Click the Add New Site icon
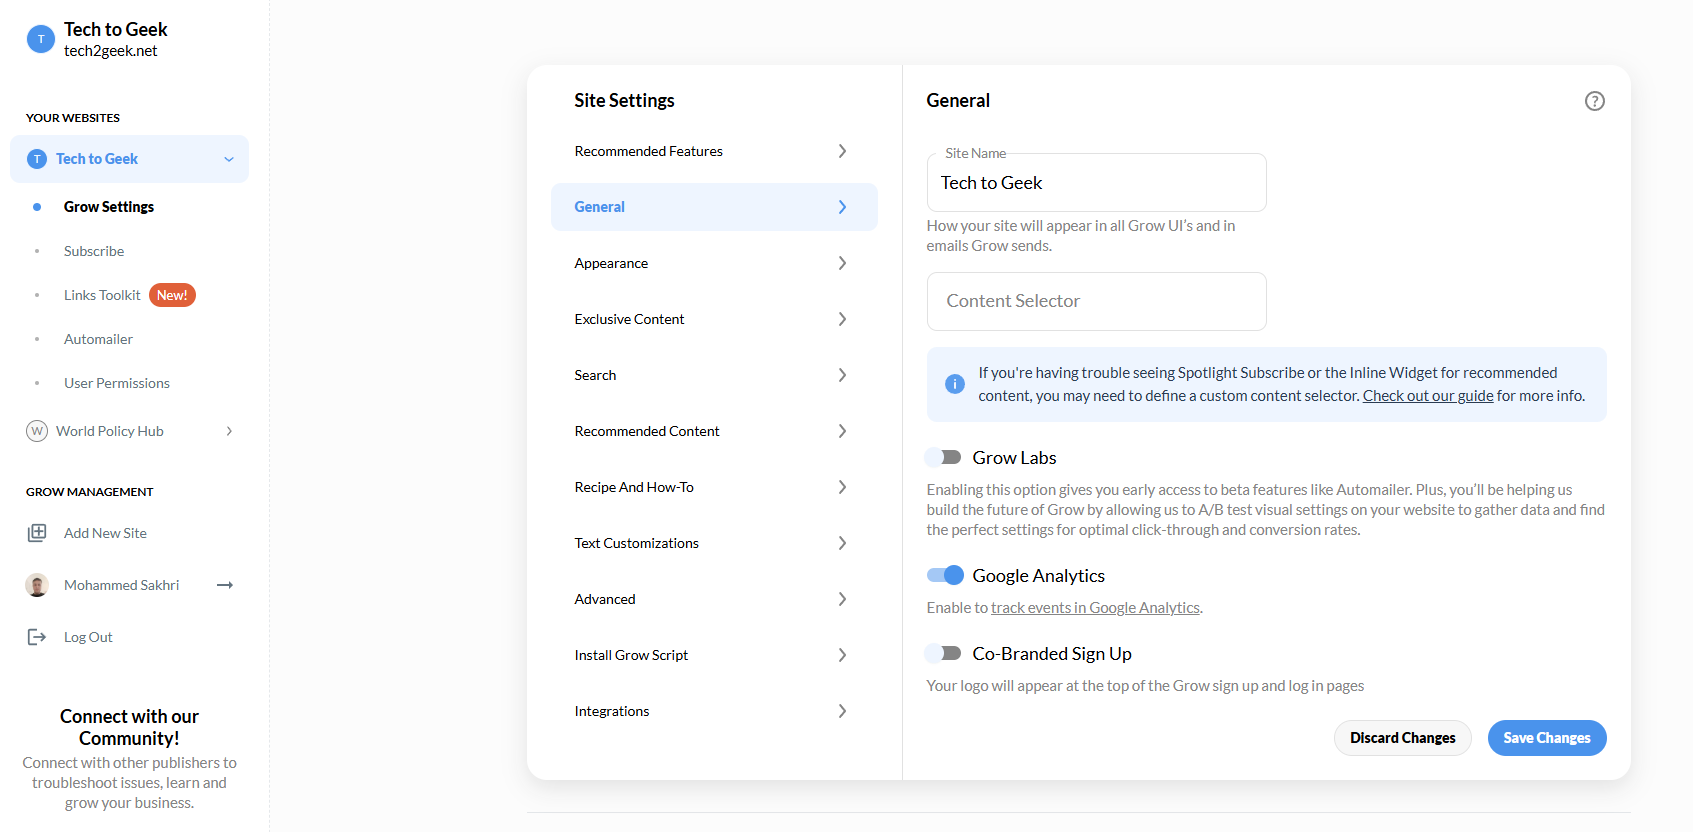Screen dimensions: 1693x832 click(37, 533)
